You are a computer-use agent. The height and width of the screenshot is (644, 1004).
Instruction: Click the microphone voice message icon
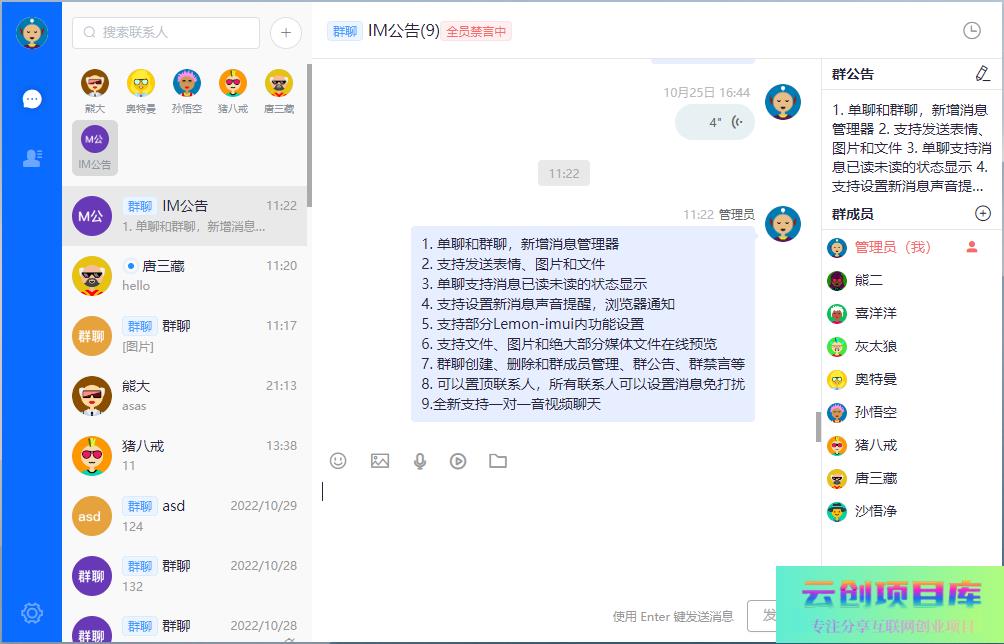(x=420, y=461)
